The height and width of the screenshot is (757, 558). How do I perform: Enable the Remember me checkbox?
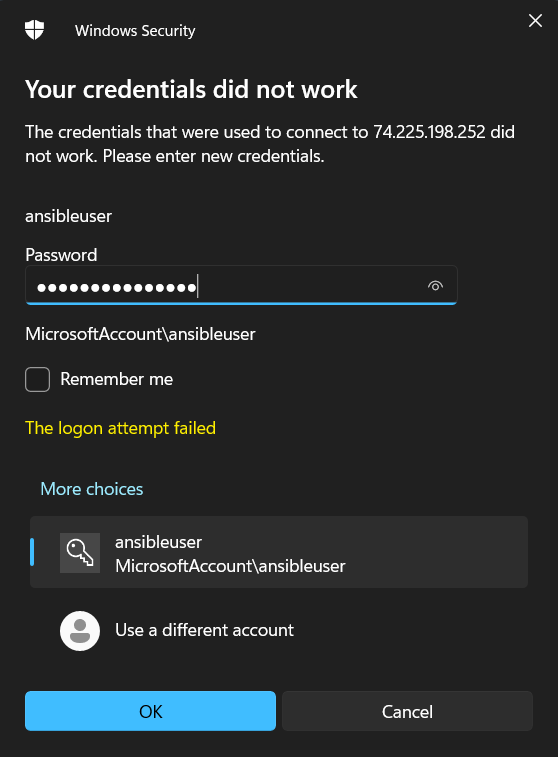38,379
